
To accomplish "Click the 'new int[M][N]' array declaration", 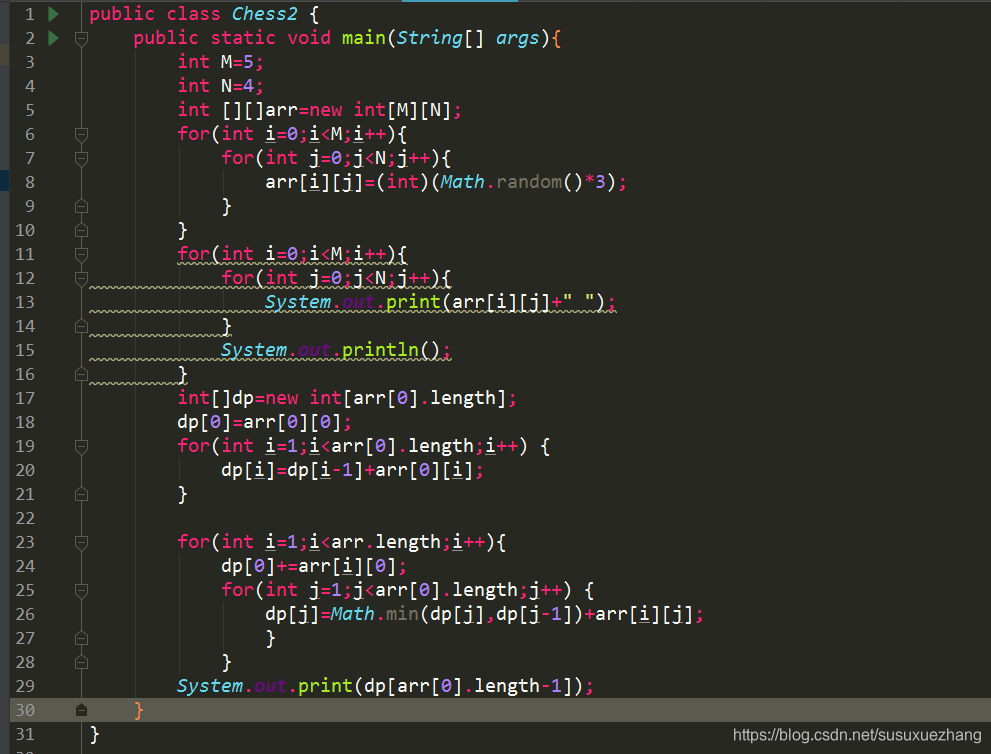I will pos(380,110).
